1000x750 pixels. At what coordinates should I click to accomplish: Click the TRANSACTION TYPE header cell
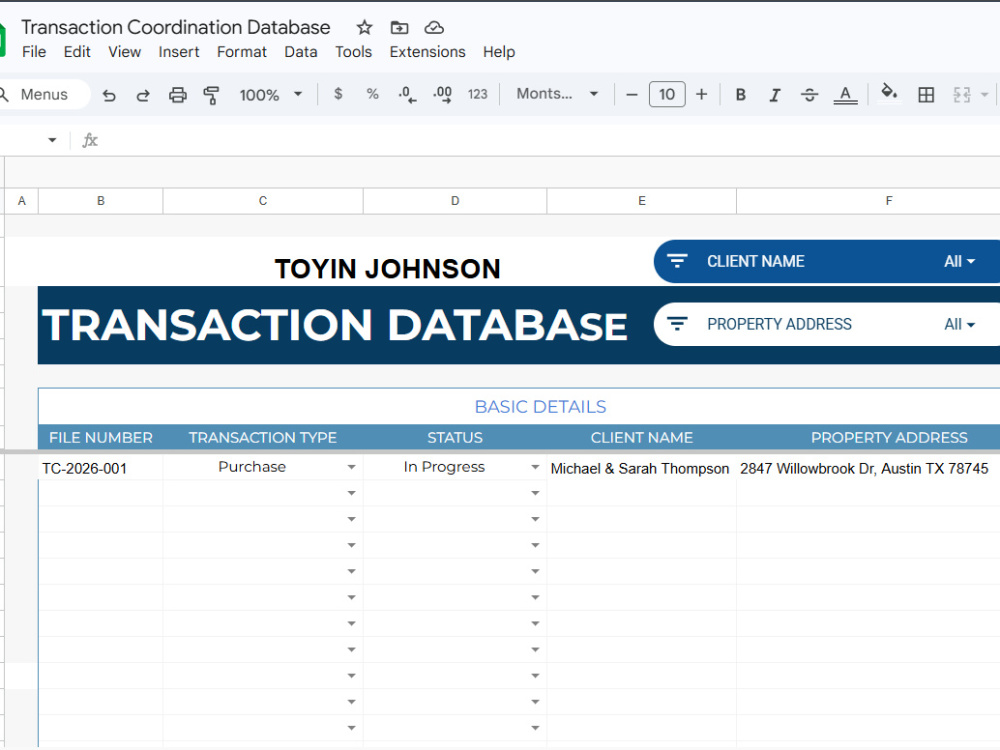click(263, 438)
